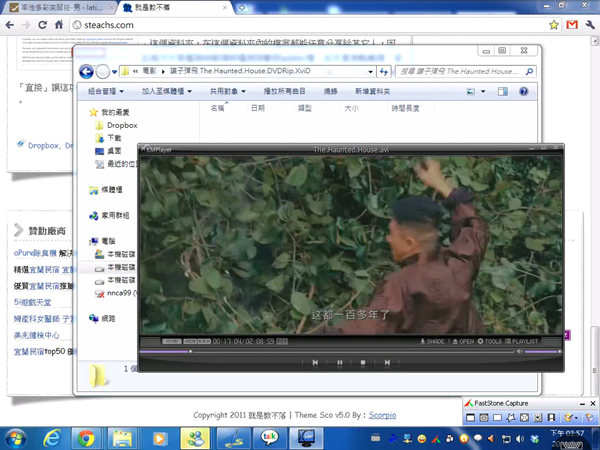Open the KMPlayer TOOLS panel
This screenshot has height=450, width=600.
click(x=493, y=341)
